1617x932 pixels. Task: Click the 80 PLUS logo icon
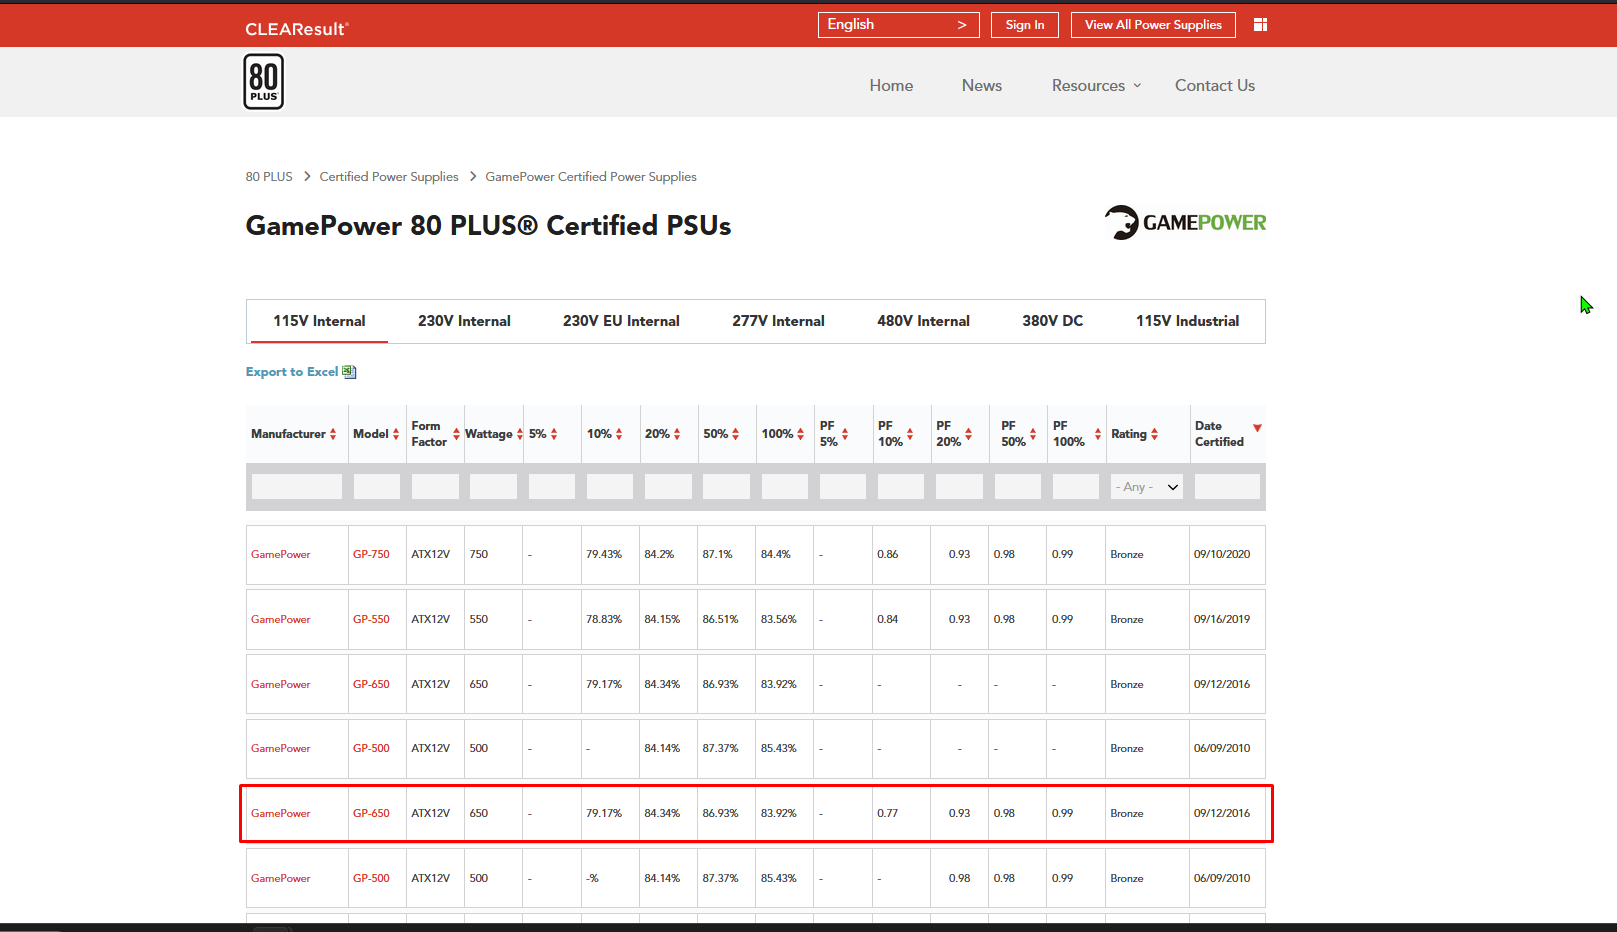[263, 82]
